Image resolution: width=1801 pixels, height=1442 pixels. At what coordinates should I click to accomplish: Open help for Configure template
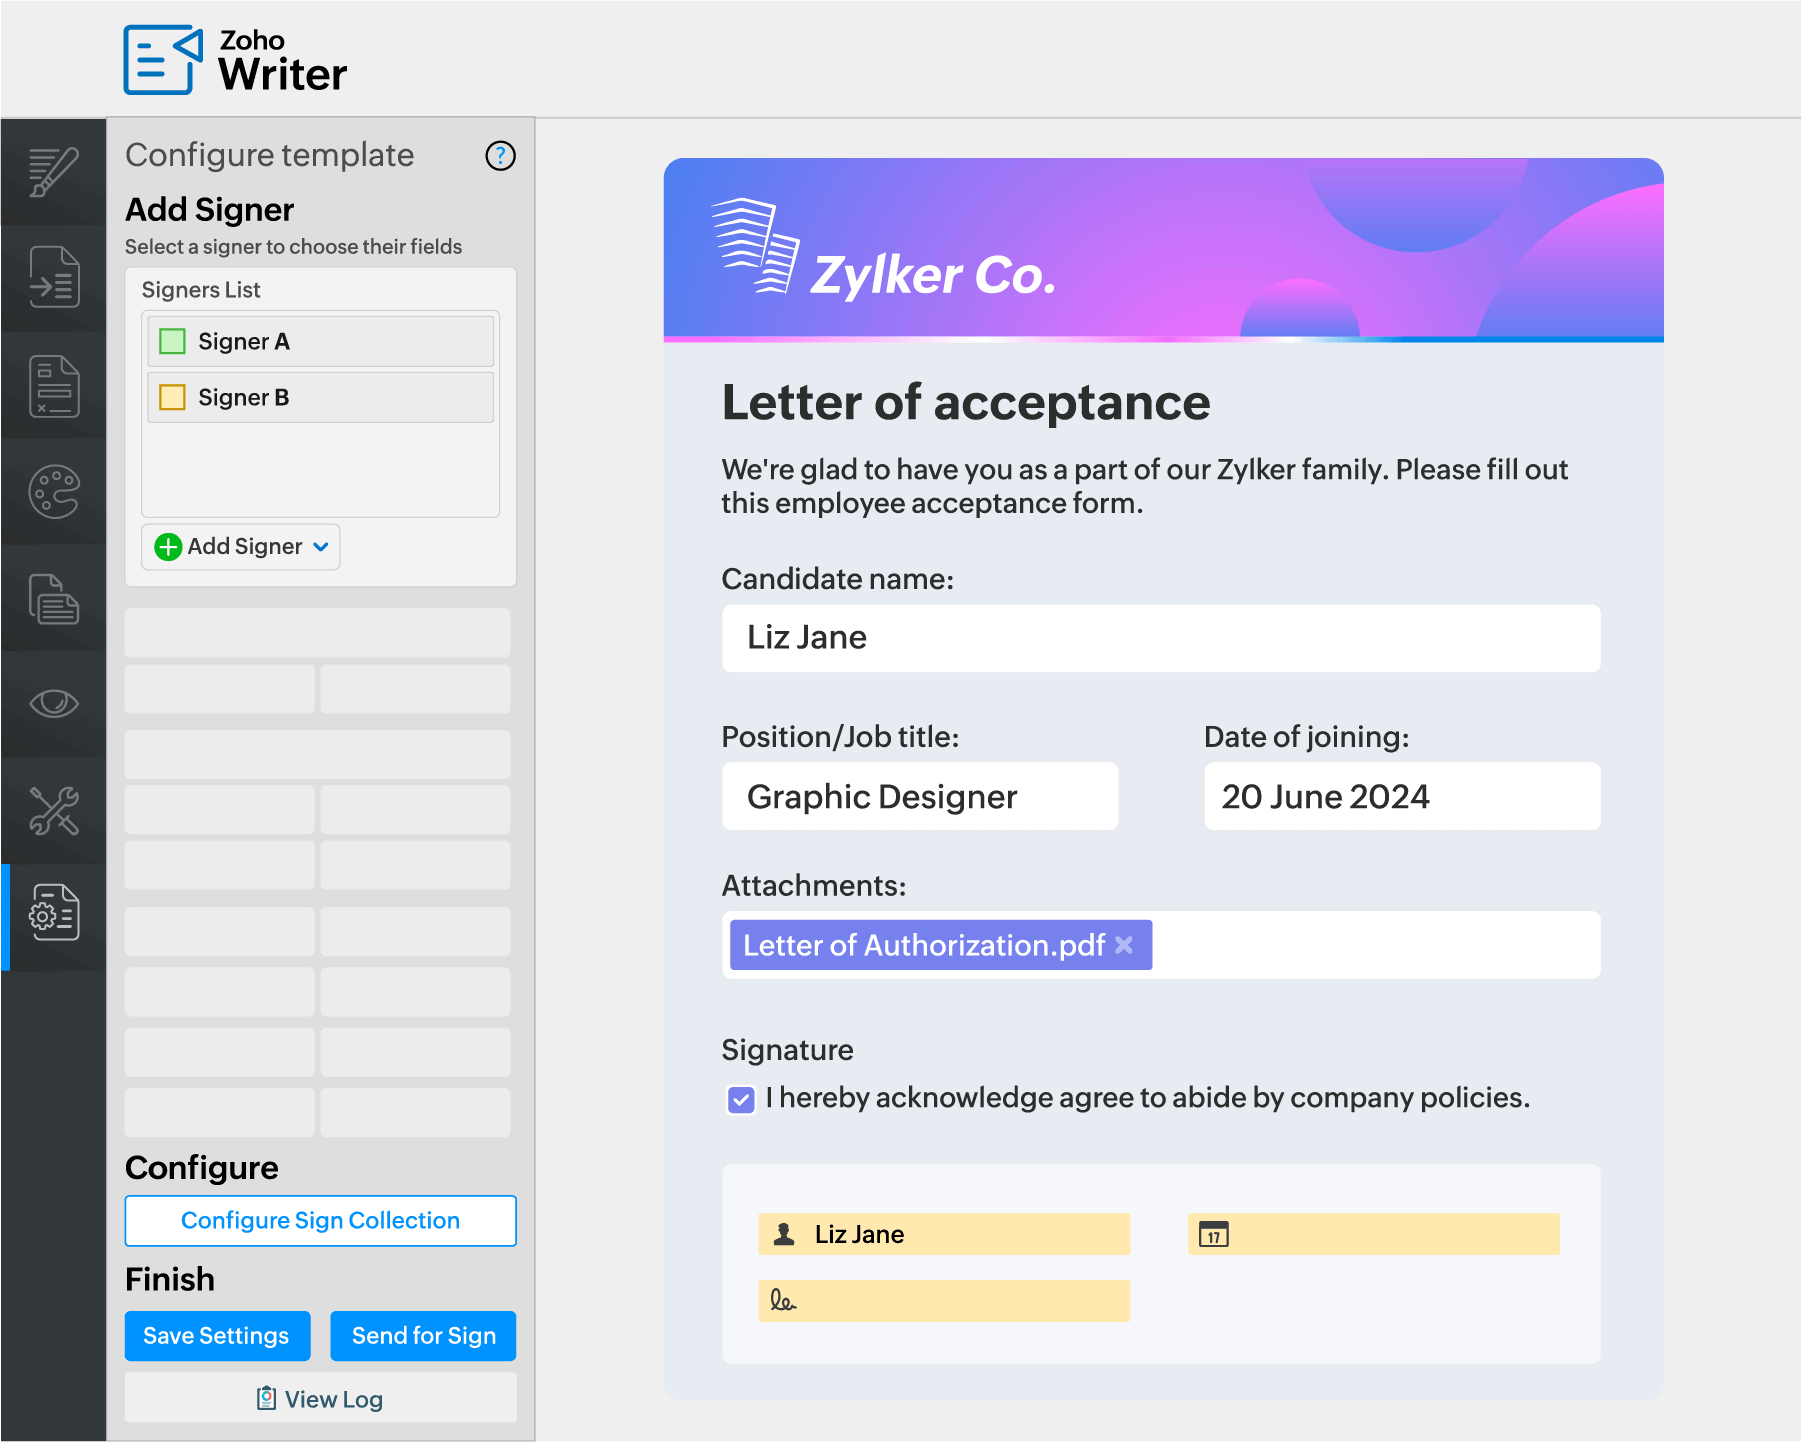500,156
